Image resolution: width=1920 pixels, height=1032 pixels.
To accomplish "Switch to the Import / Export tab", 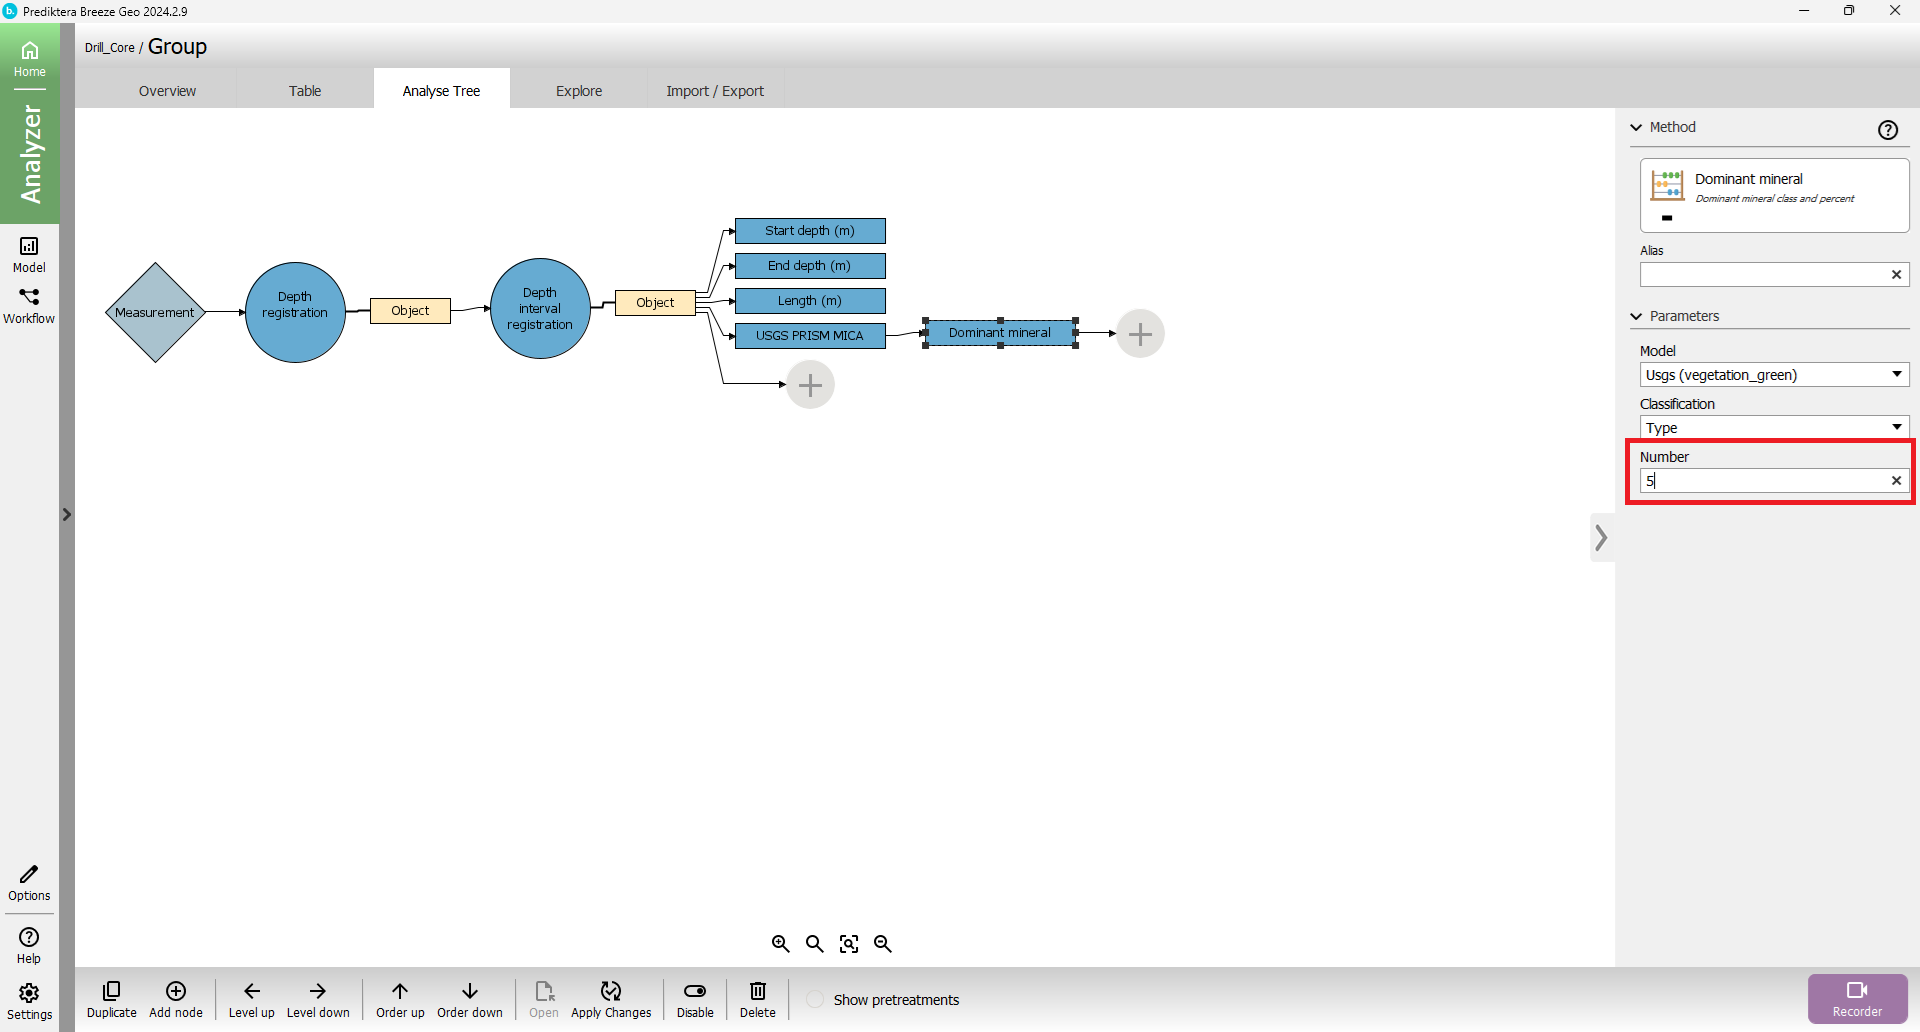I will pyautogui.click(x=715, y=91).
